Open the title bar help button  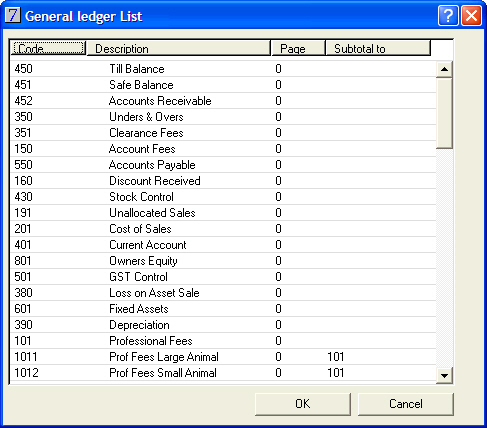[x=448, y=16]
